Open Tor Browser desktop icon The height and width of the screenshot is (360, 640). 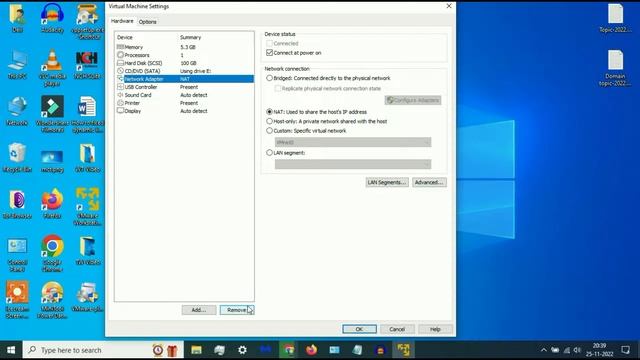(17, 204)
